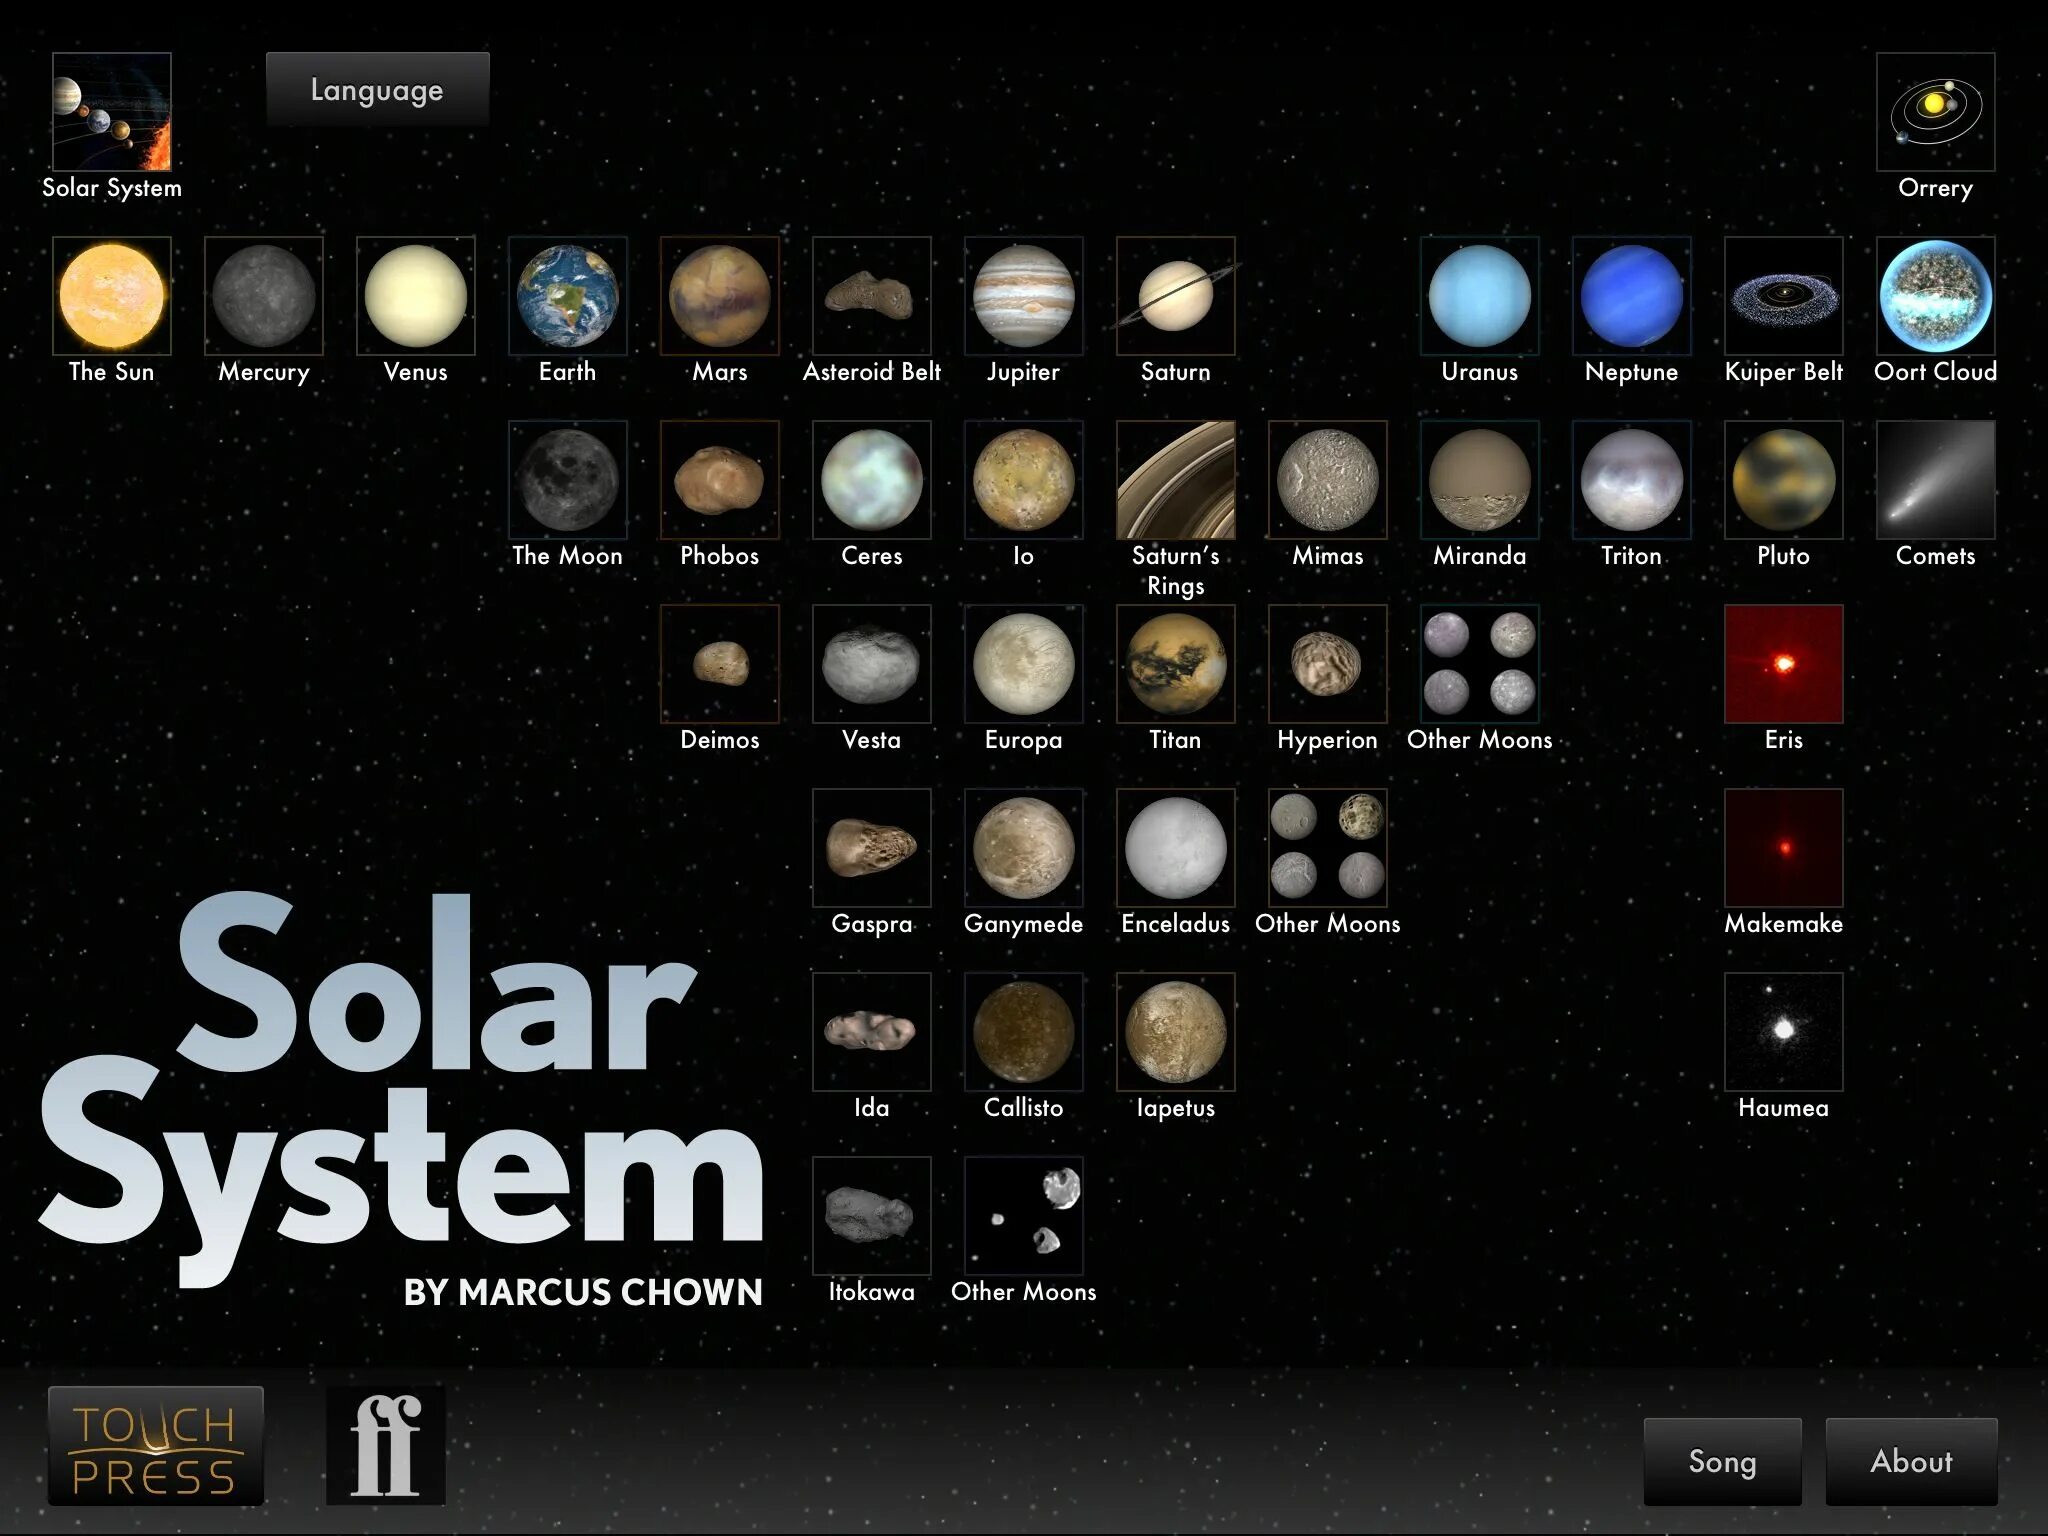
Task: Open the Orrery view icon
Action: click(x=1935, y=112)
